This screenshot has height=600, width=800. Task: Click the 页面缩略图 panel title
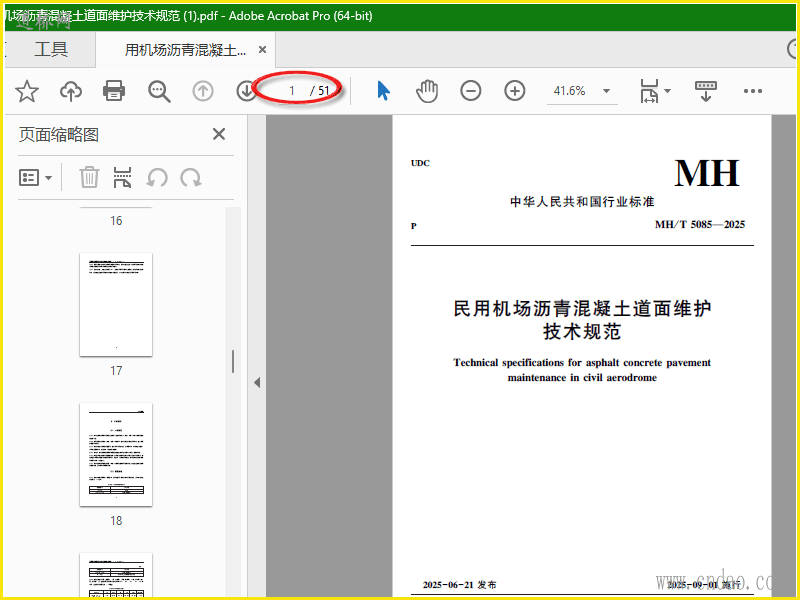click(x=59, y=135)
